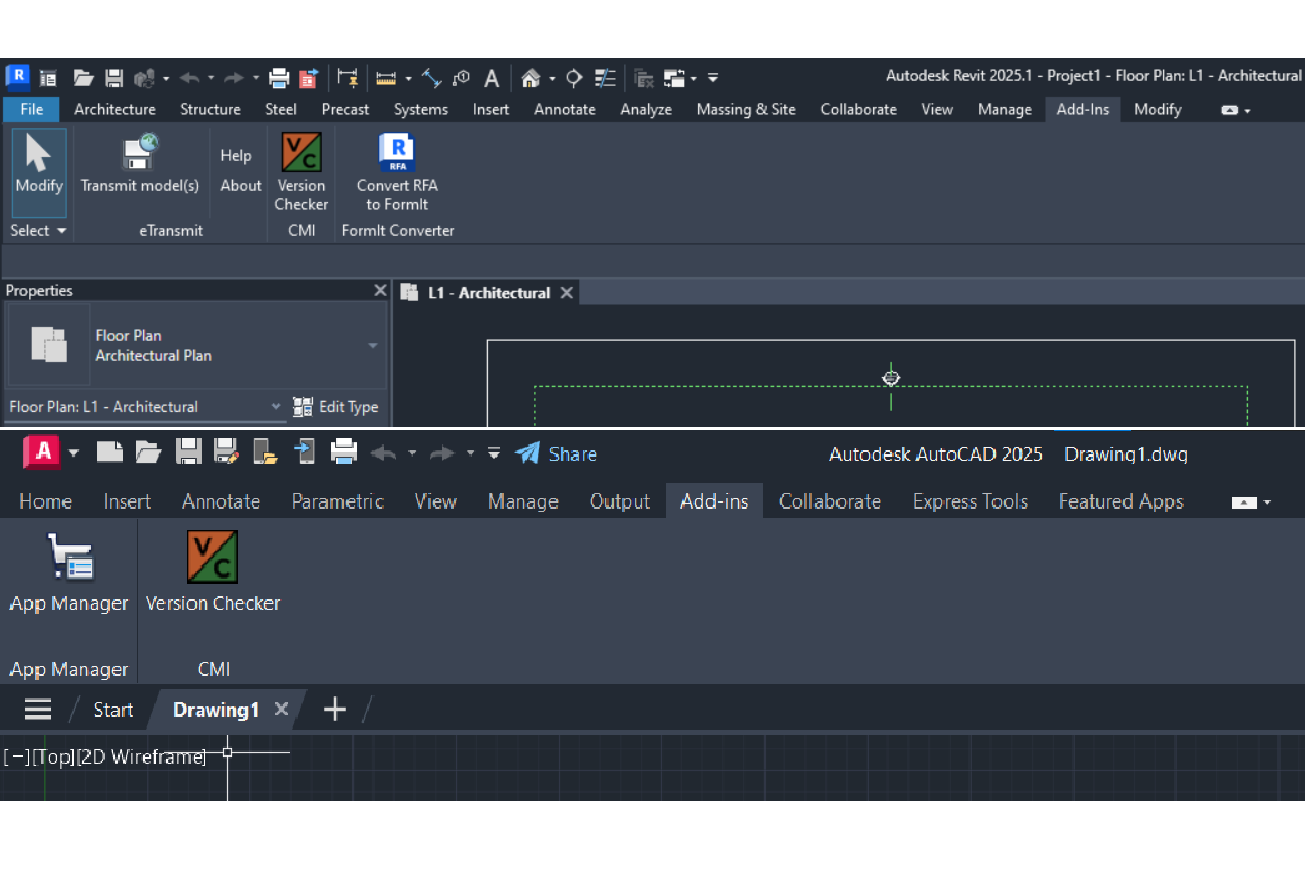Open the Floor Plan type selector dropdown
Image resolution: width=1305 pixels, height=874 pixels.
373,346
